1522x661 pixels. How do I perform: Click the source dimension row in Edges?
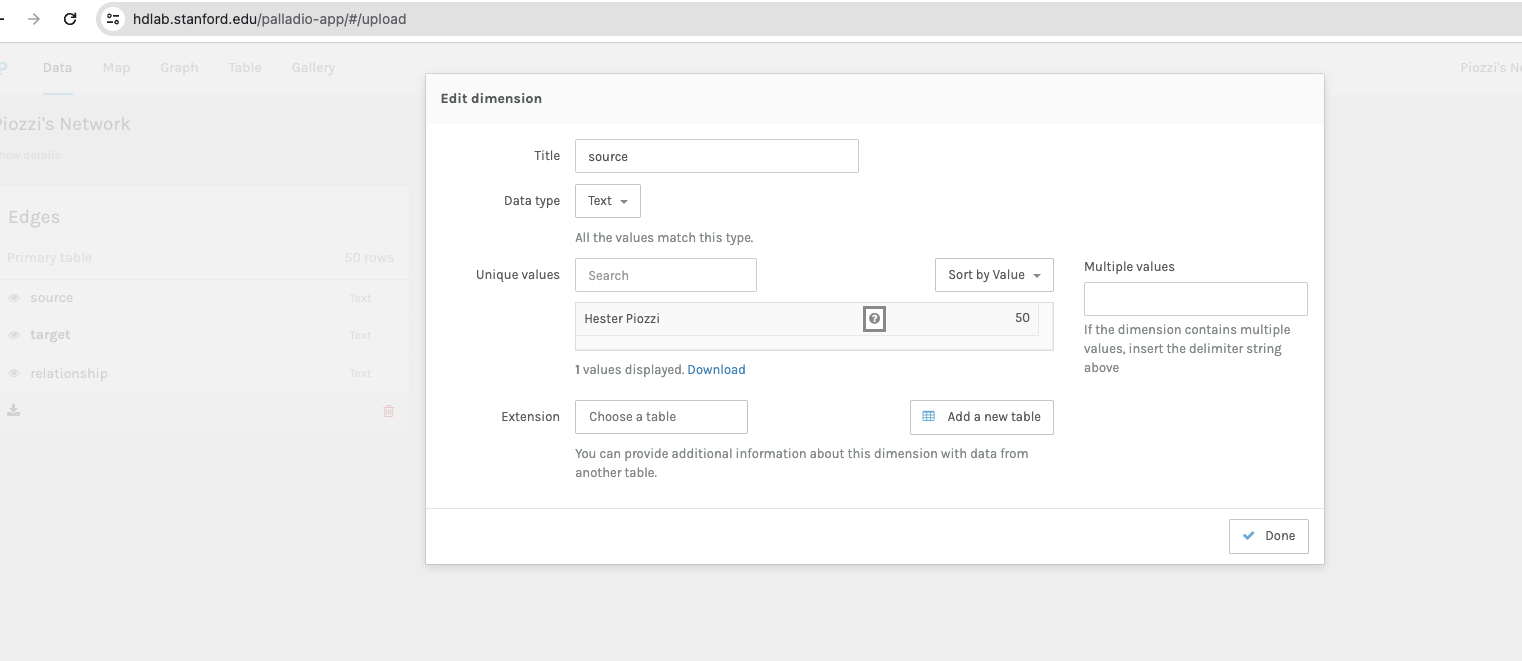pyautogui.click(x=204, y=298)
